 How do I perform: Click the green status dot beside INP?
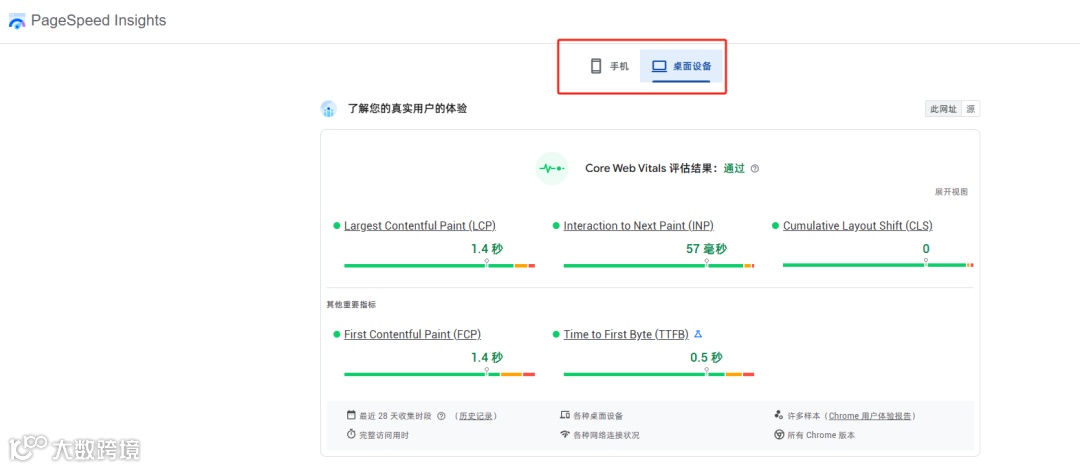click(x=556, y=226)
